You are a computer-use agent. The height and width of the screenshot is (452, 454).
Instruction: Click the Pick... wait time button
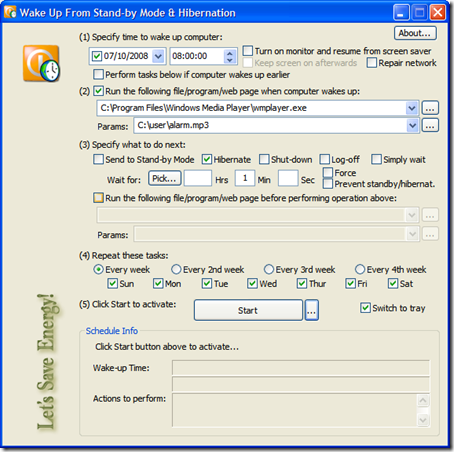165,178
